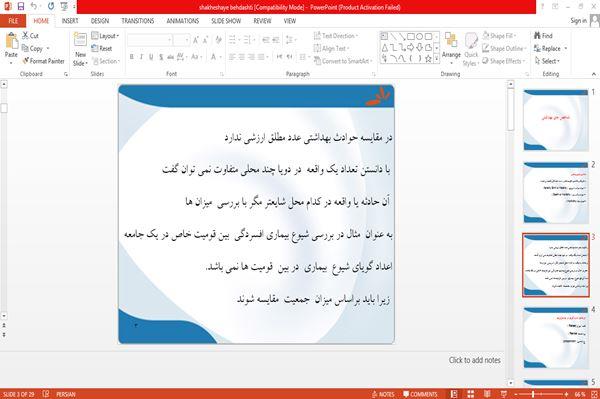Open Quick Styles gallery
The width and height of the screenshot is (600, 399).
[471, 50]
